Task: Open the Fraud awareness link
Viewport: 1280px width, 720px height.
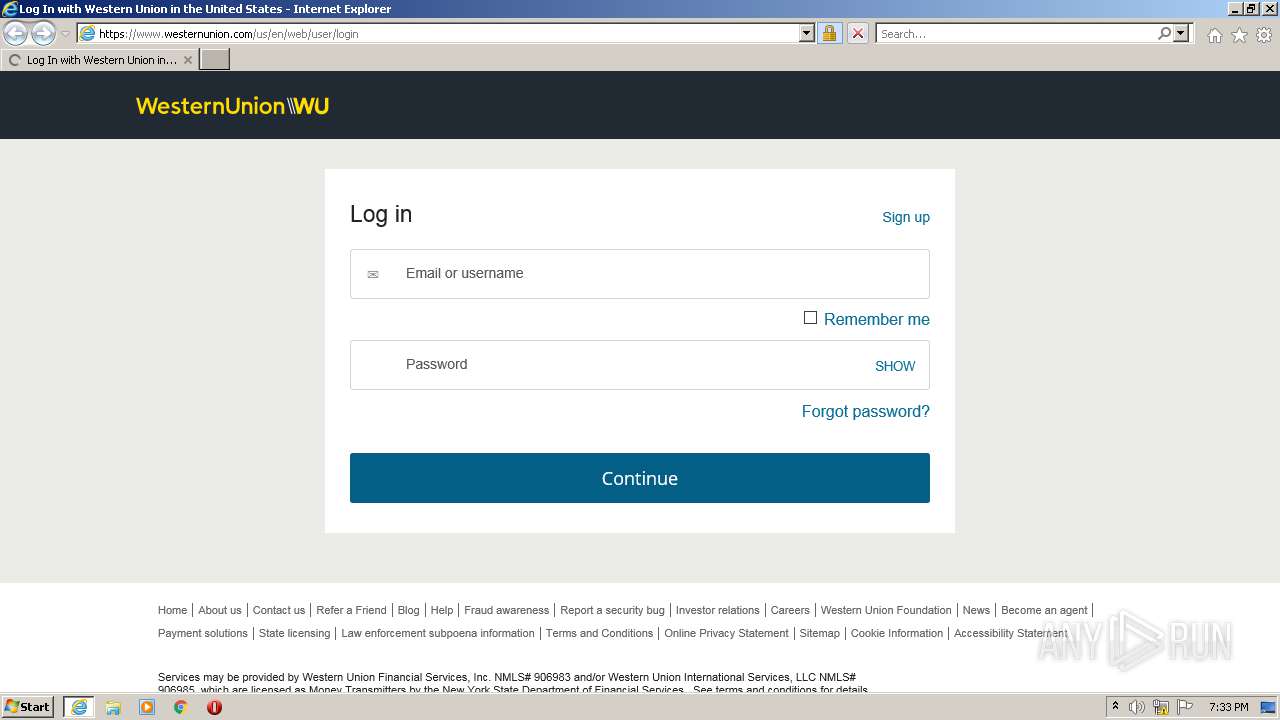Action: [506, 610]
